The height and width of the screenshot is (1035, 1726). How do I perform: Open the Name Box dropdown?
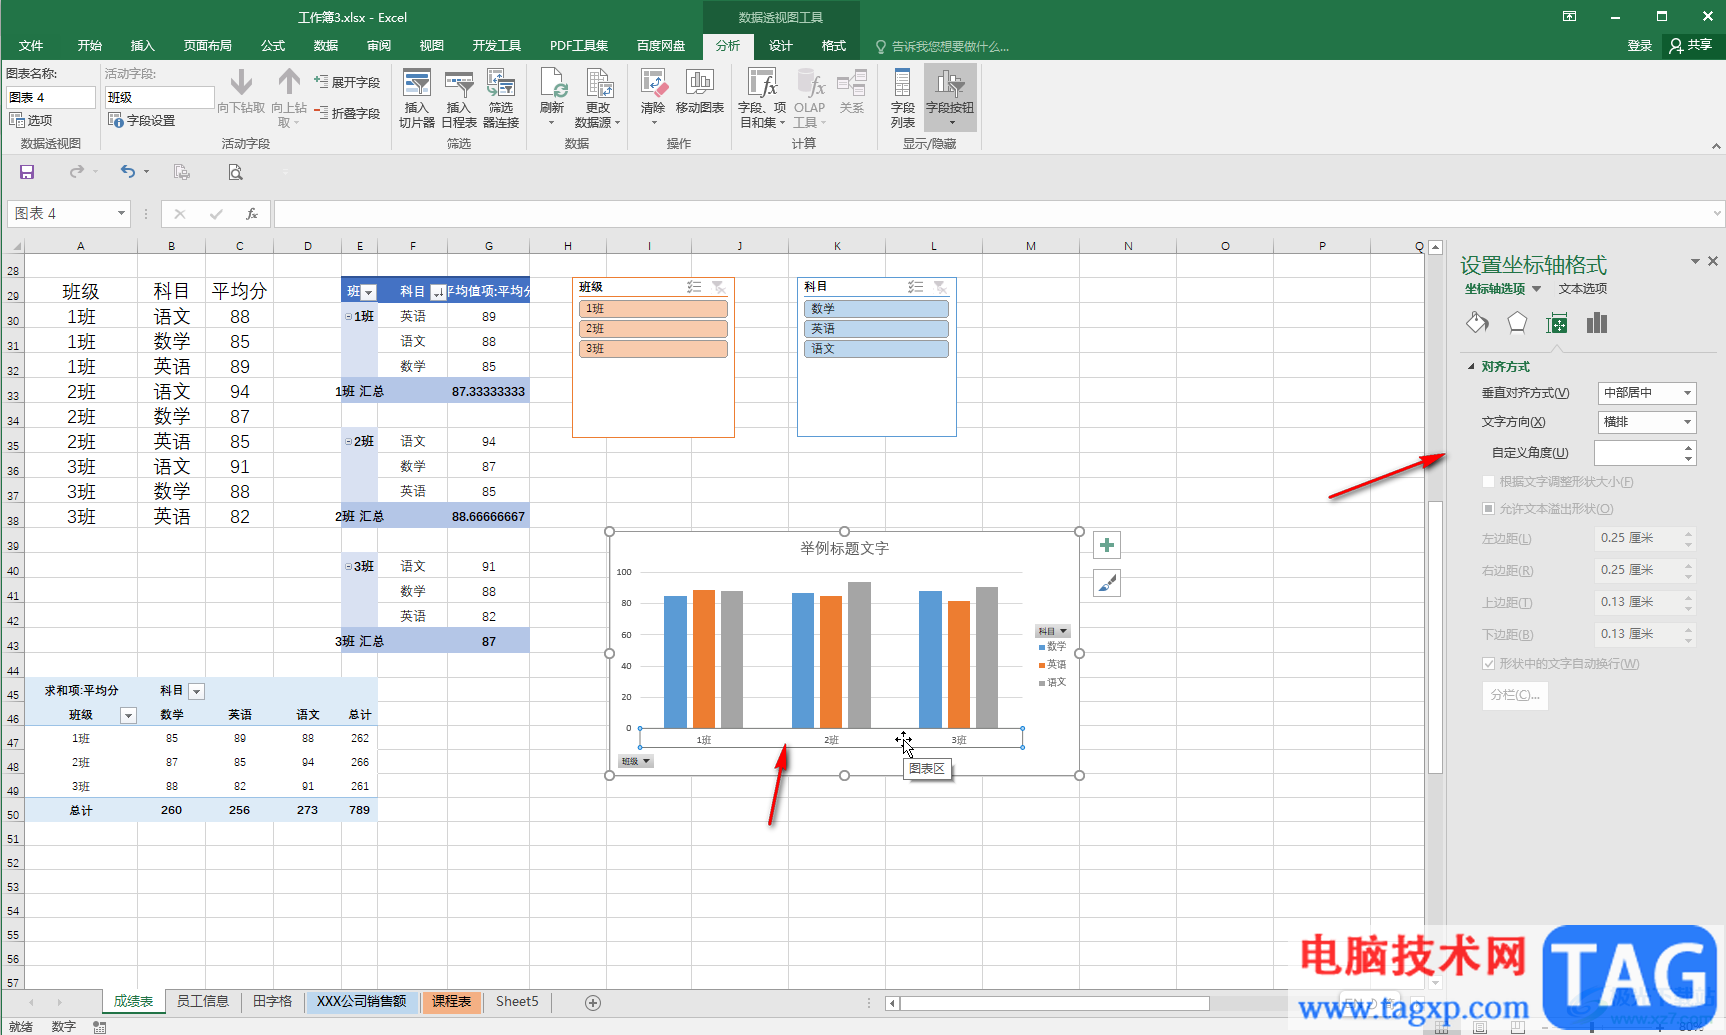pyautogui.click(x=121, y=213)
